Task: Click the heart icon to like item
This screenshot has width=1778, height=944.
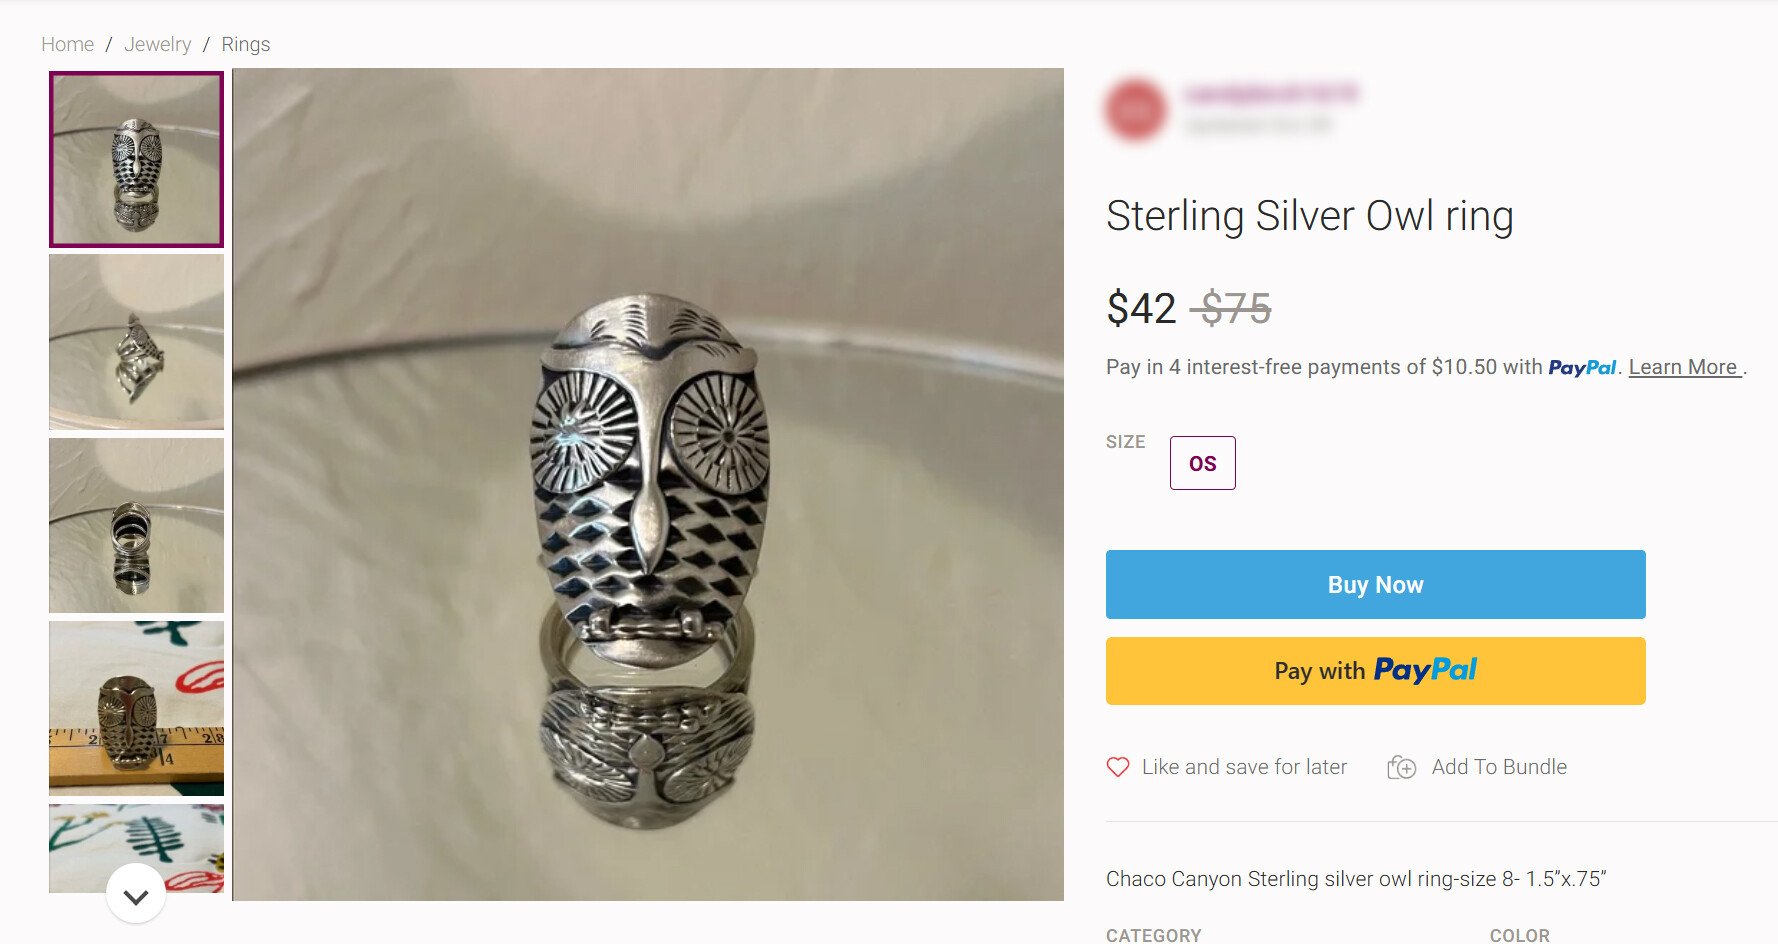Action: 1118,767
